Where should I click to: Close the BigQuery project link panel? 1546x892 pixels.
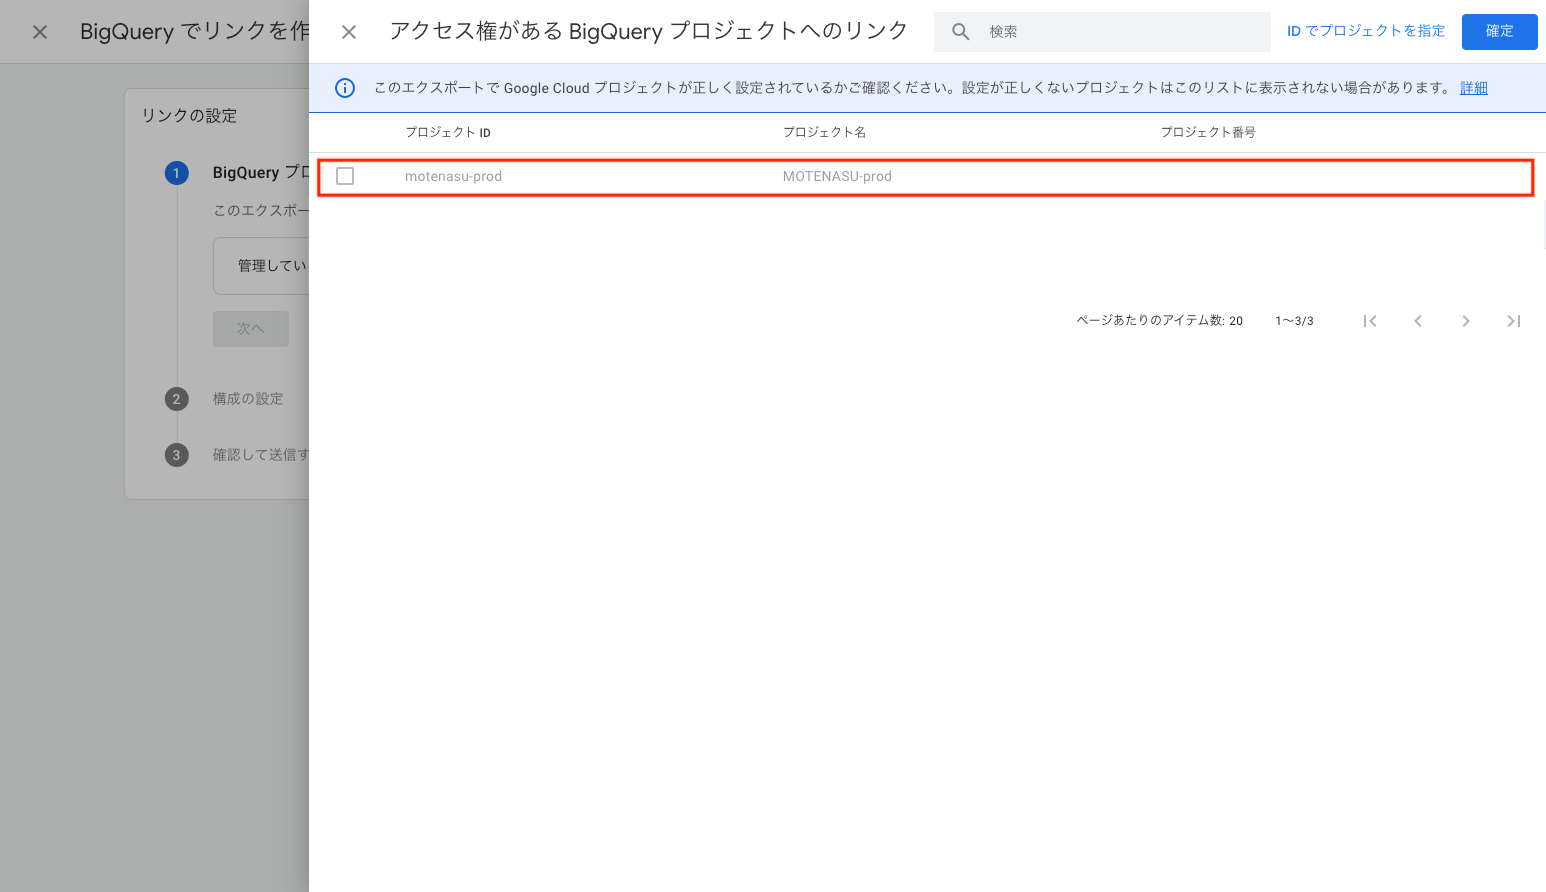click(x=349, y=32)
